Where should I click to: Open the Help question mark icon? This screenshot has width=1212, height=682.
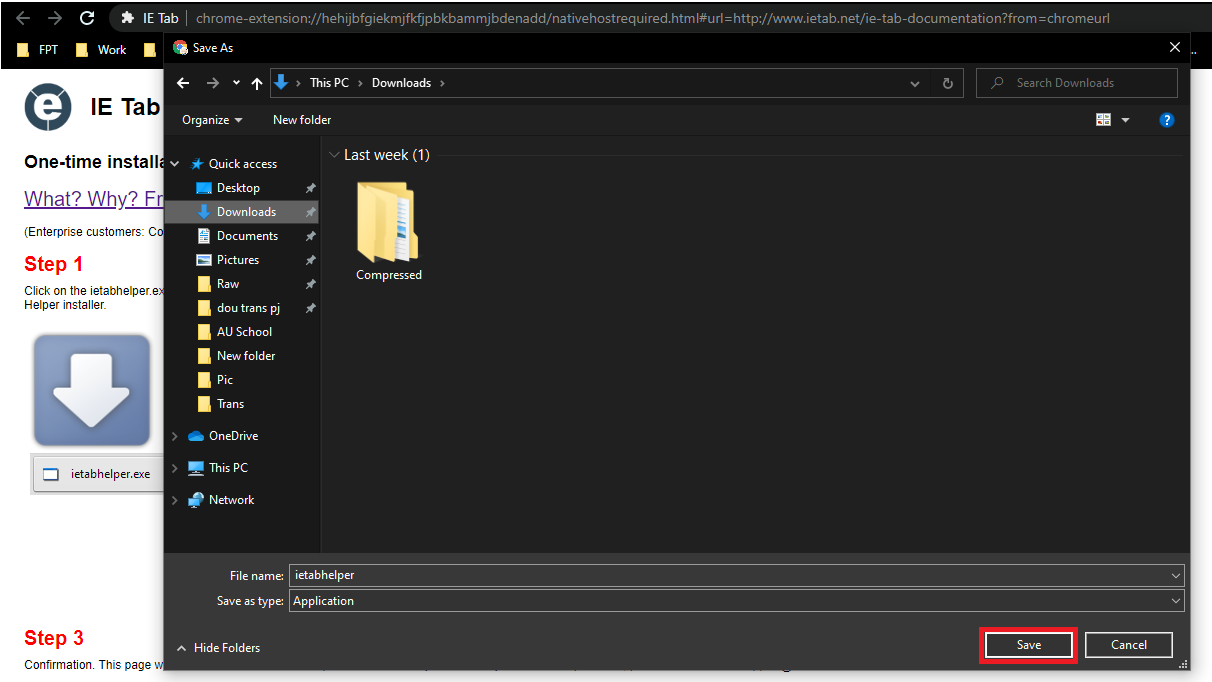[x=1166, y=120]
